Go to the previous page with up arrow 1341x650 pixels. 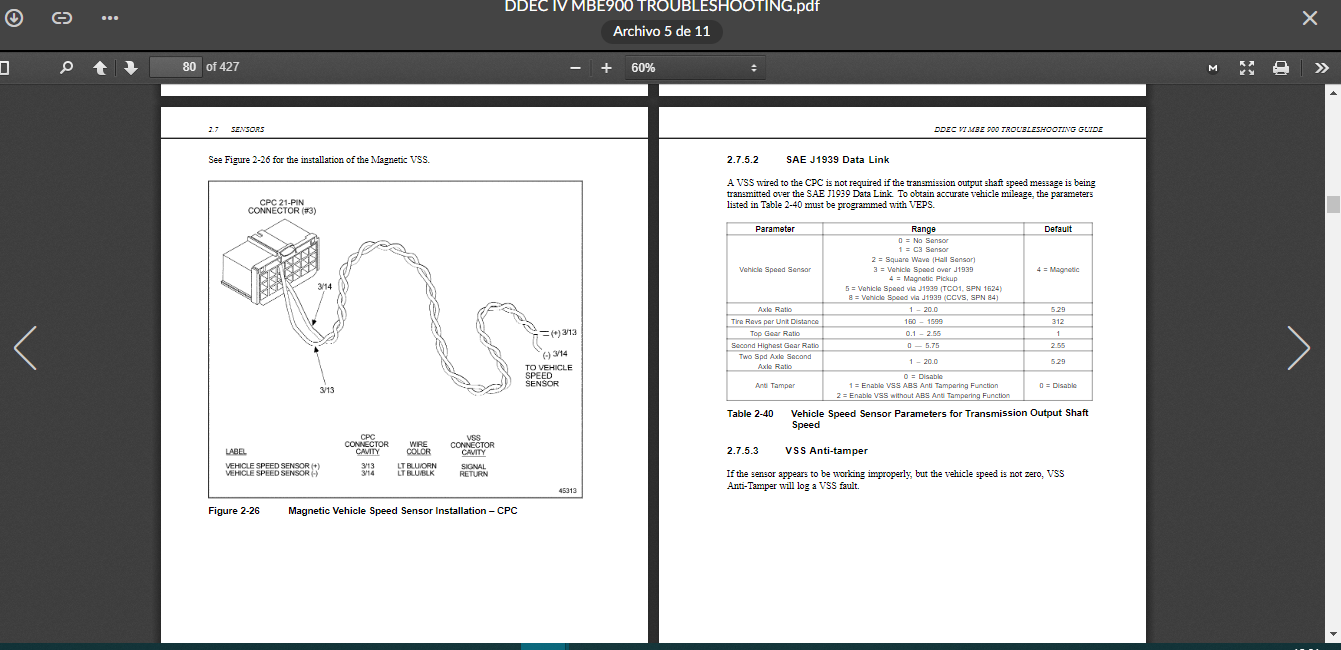pos(100,68)
